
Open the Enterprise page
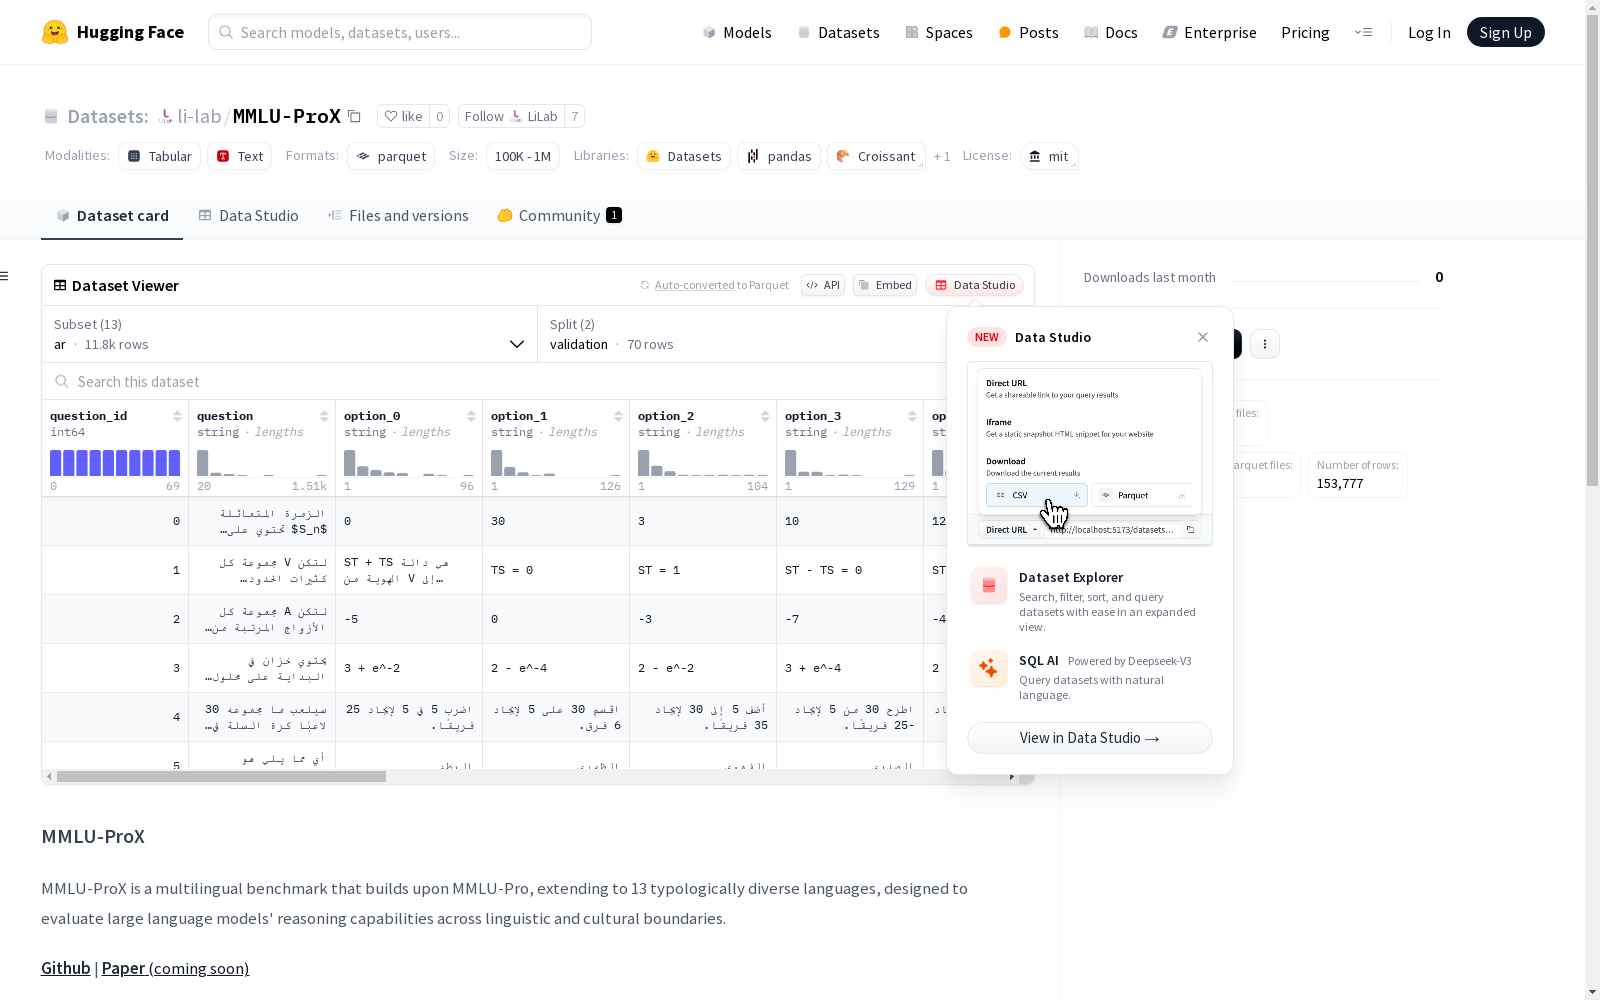[x=1210, y=32]
